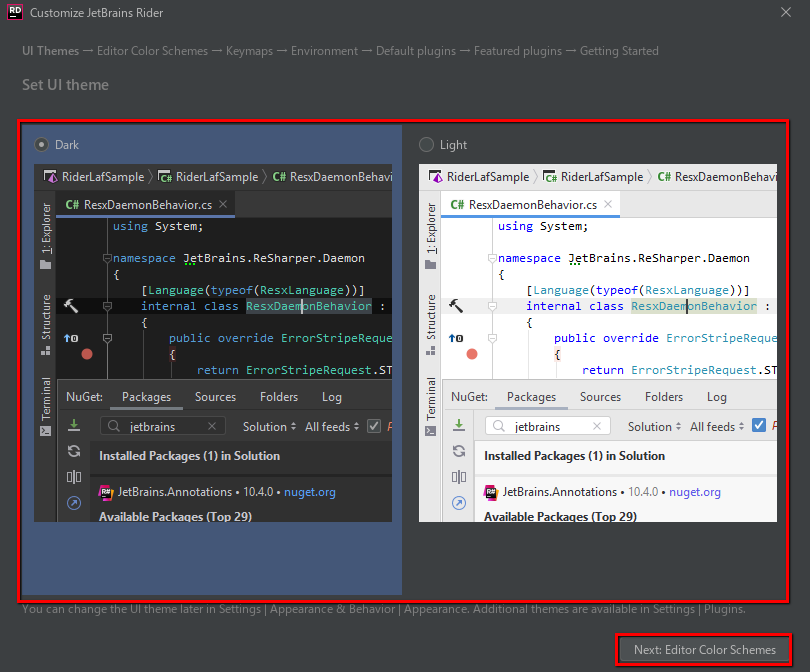Select ResxDaemonBehavior.cs editor tab in Dark preview
The image size is (810, 672).
click(145, 205)
